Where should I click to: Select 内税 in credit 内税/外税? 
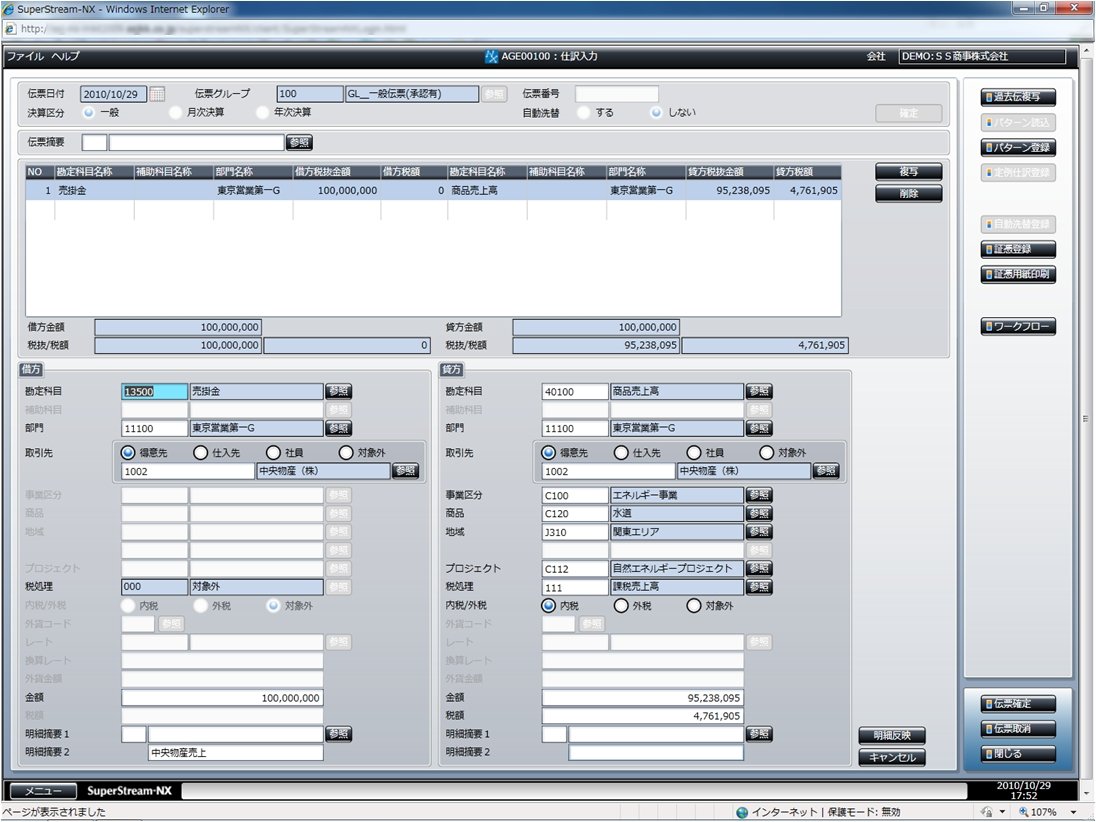coord(549,606)
